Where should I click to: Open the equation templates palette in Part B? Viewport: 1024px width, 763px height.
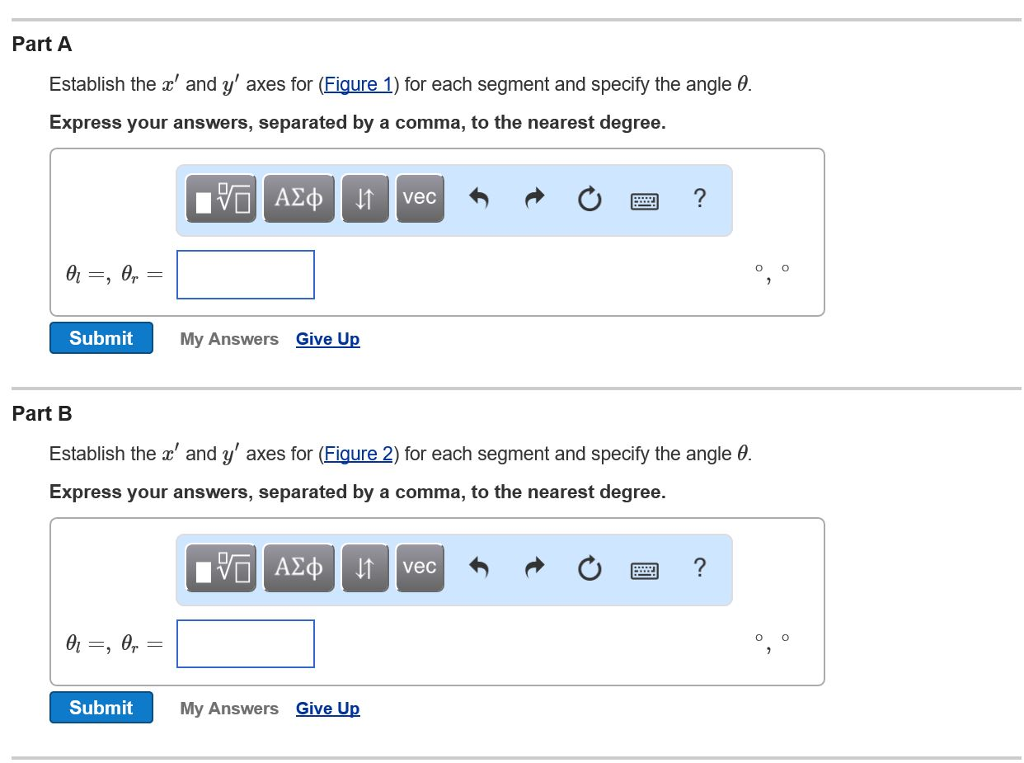220,568
